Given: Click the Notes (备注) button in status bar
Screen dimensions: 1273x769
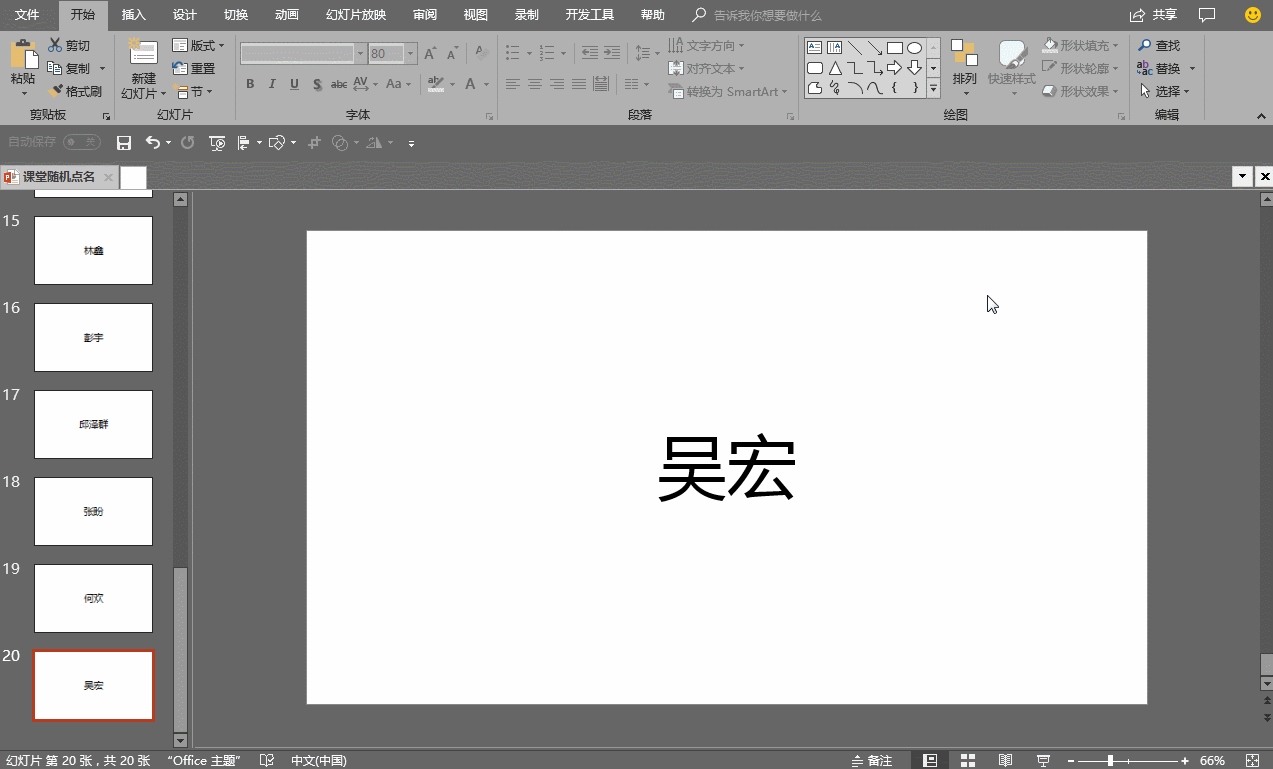Looking at the screenshot, I should tap(872, 761).
